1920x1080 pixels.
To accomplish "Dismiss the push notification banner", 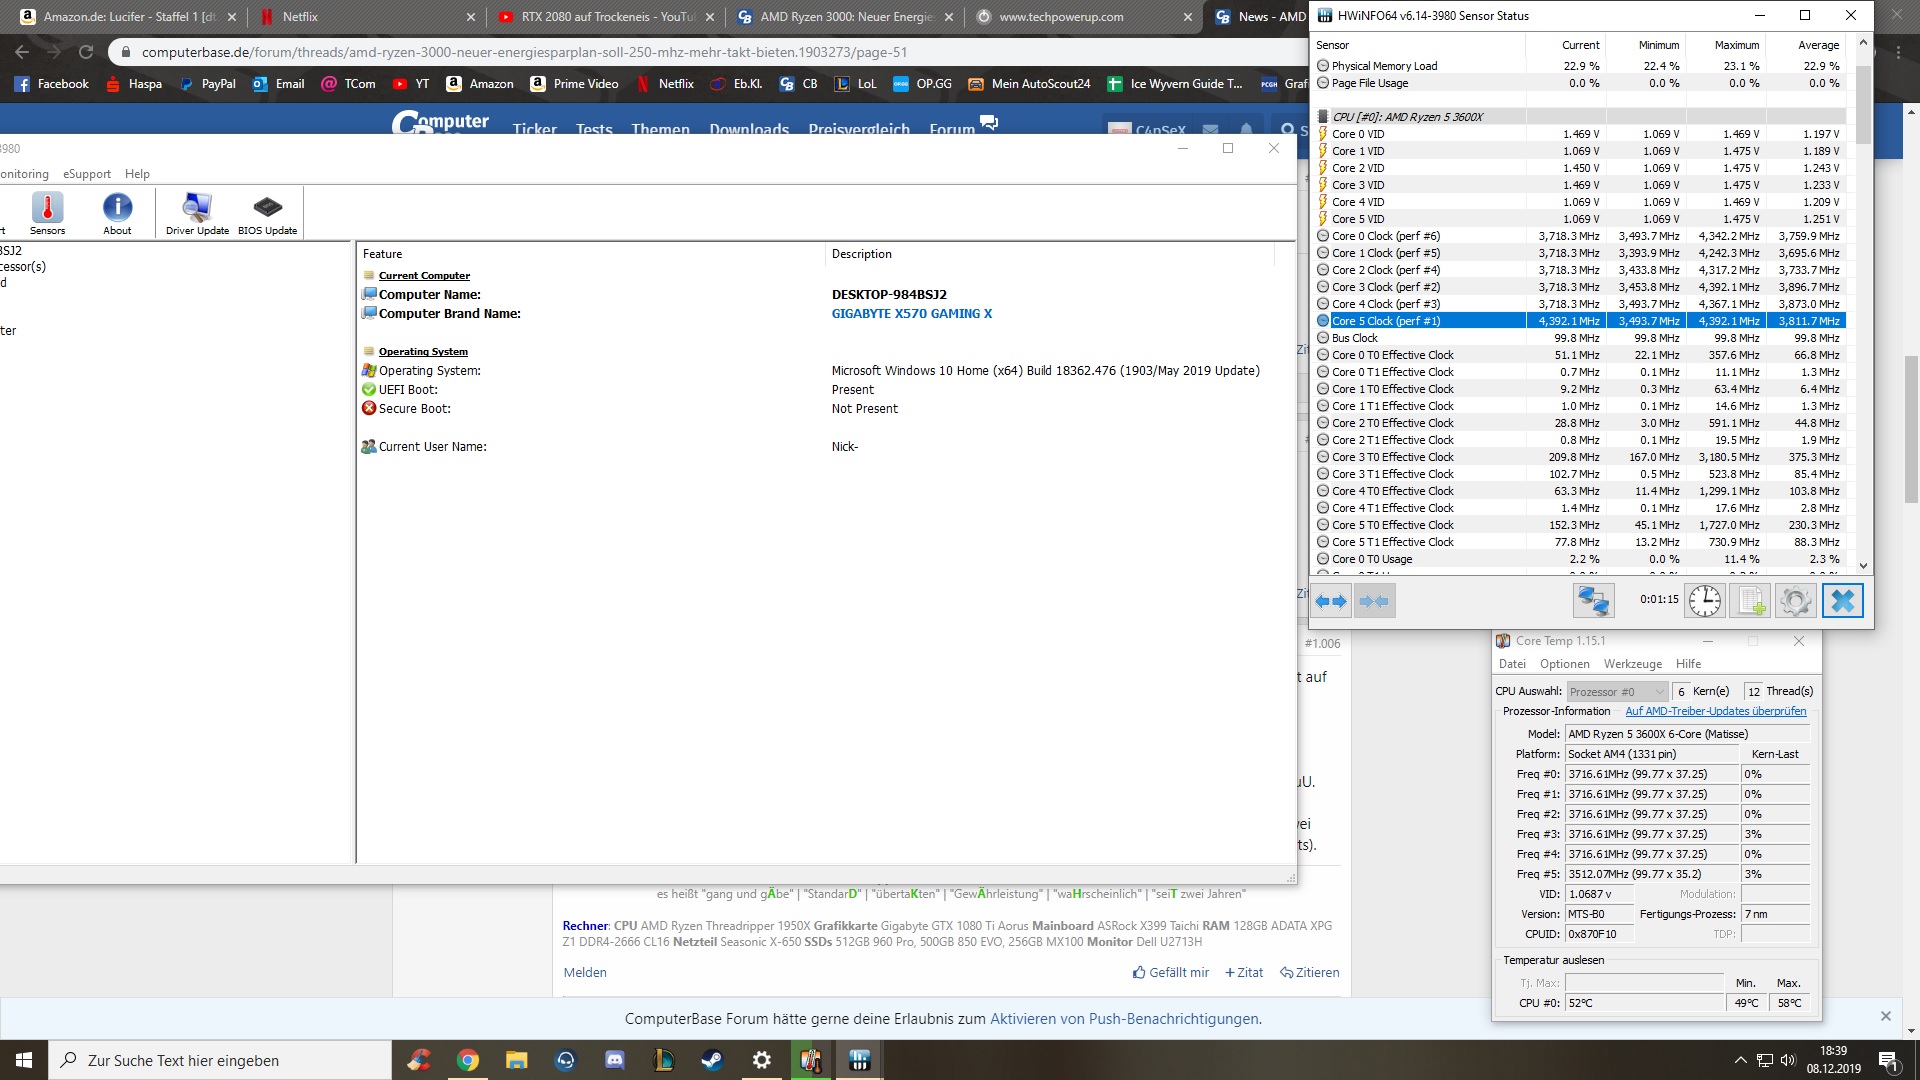I will (1885, 1016).
